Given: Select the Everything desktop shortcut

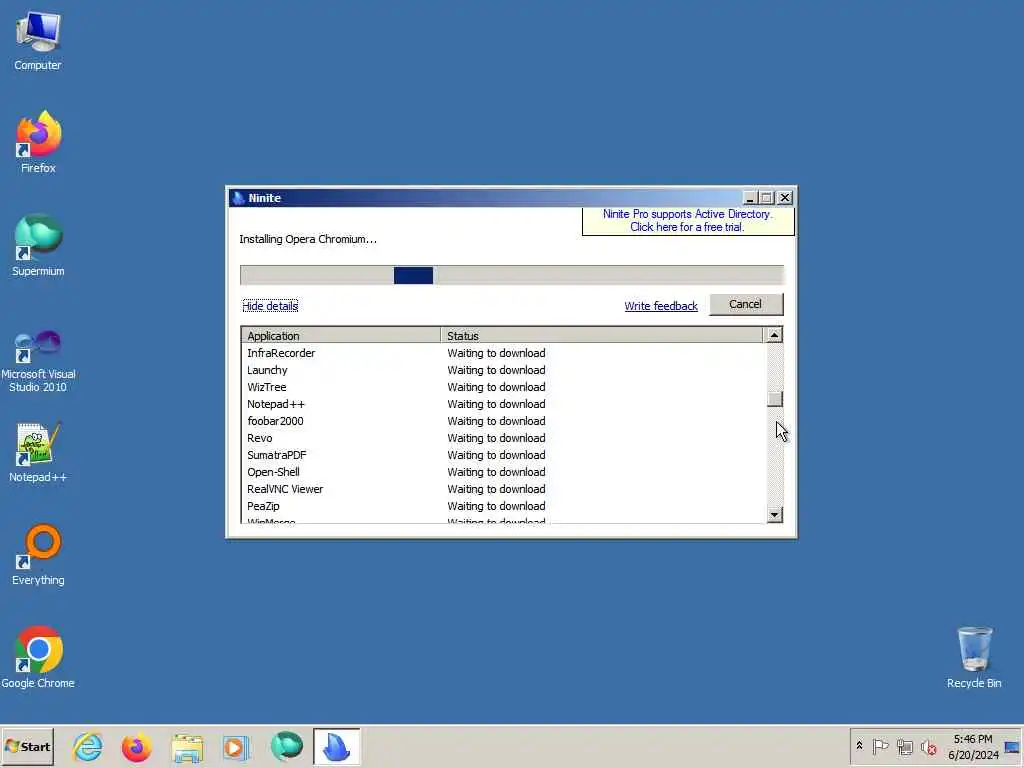Looking at the screenshot, I should pyautogui.click(x=38, y=555).
